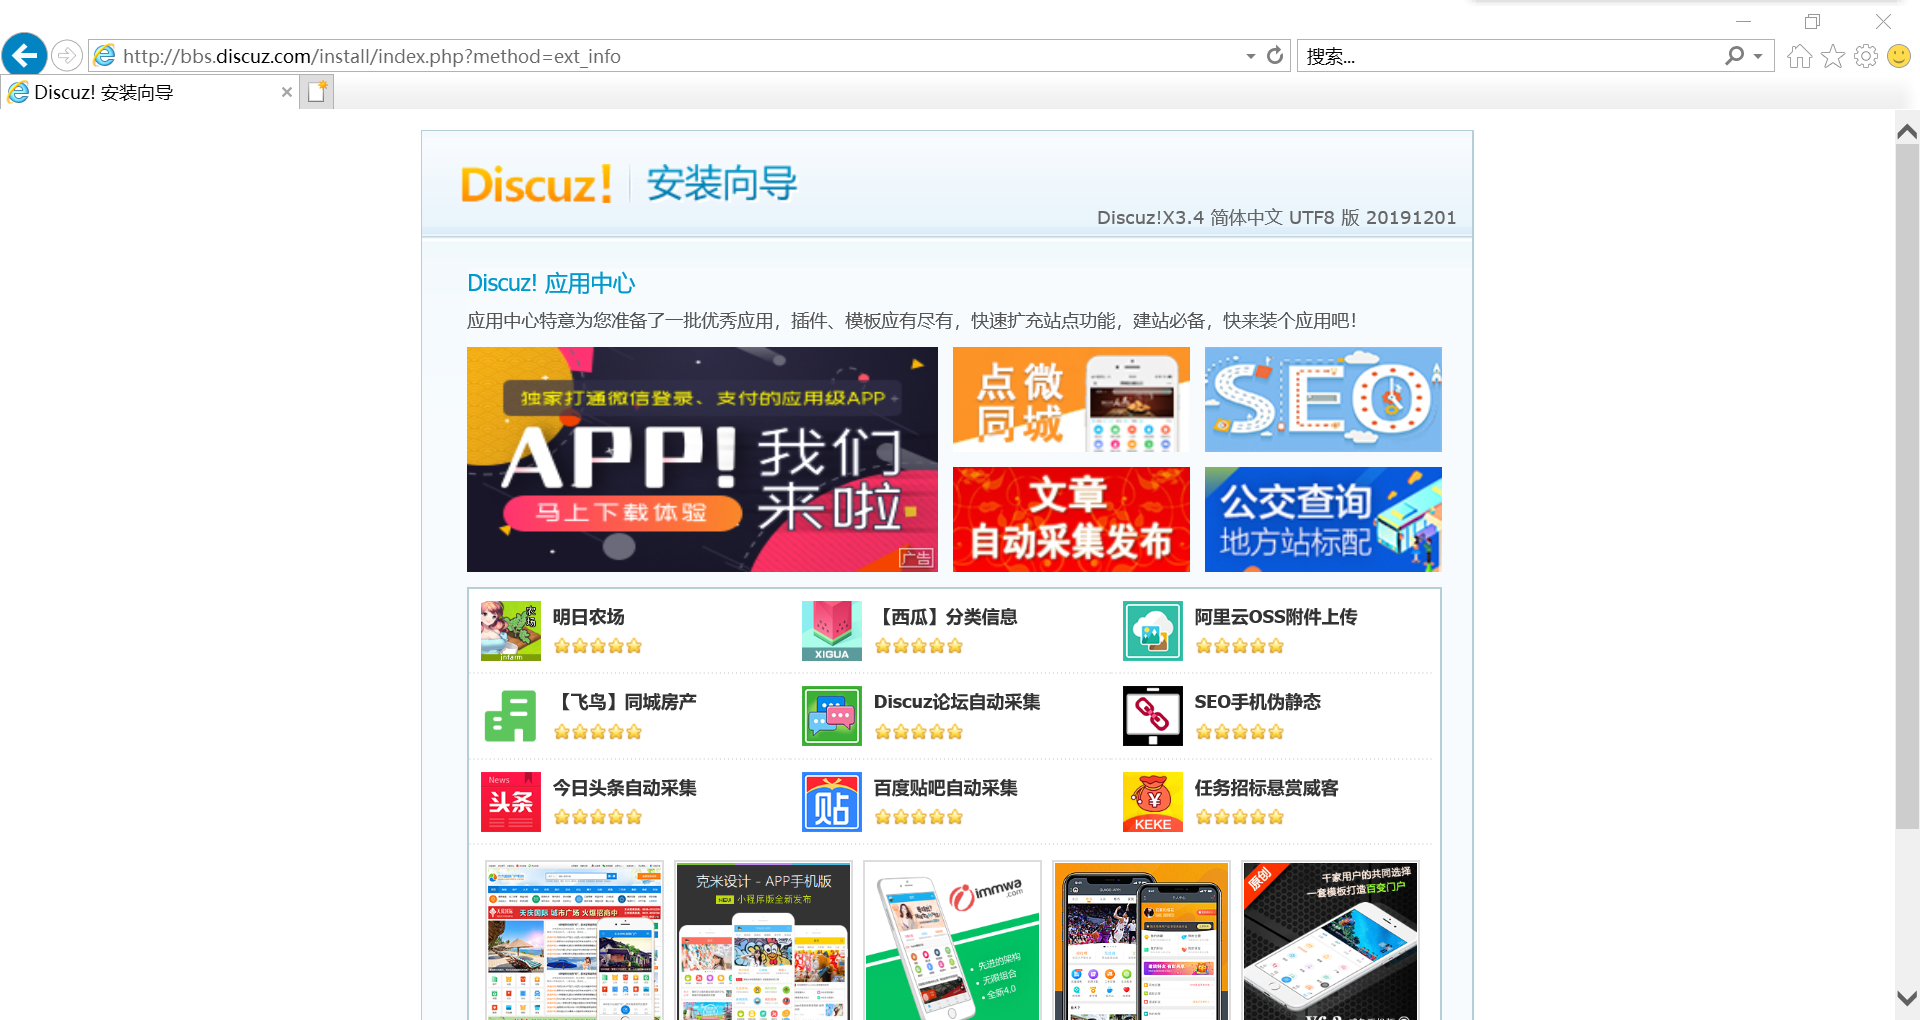Click the search box field
Viewport: 1920px width, 1020px height.
click(x=1510, y=56)
